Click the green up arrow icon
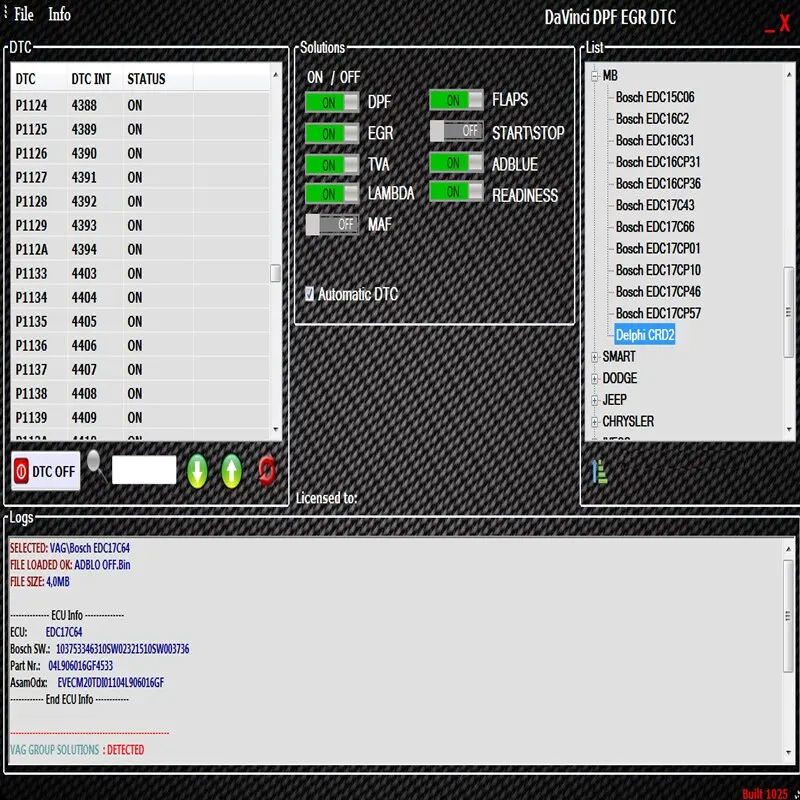 coord(232,470)
